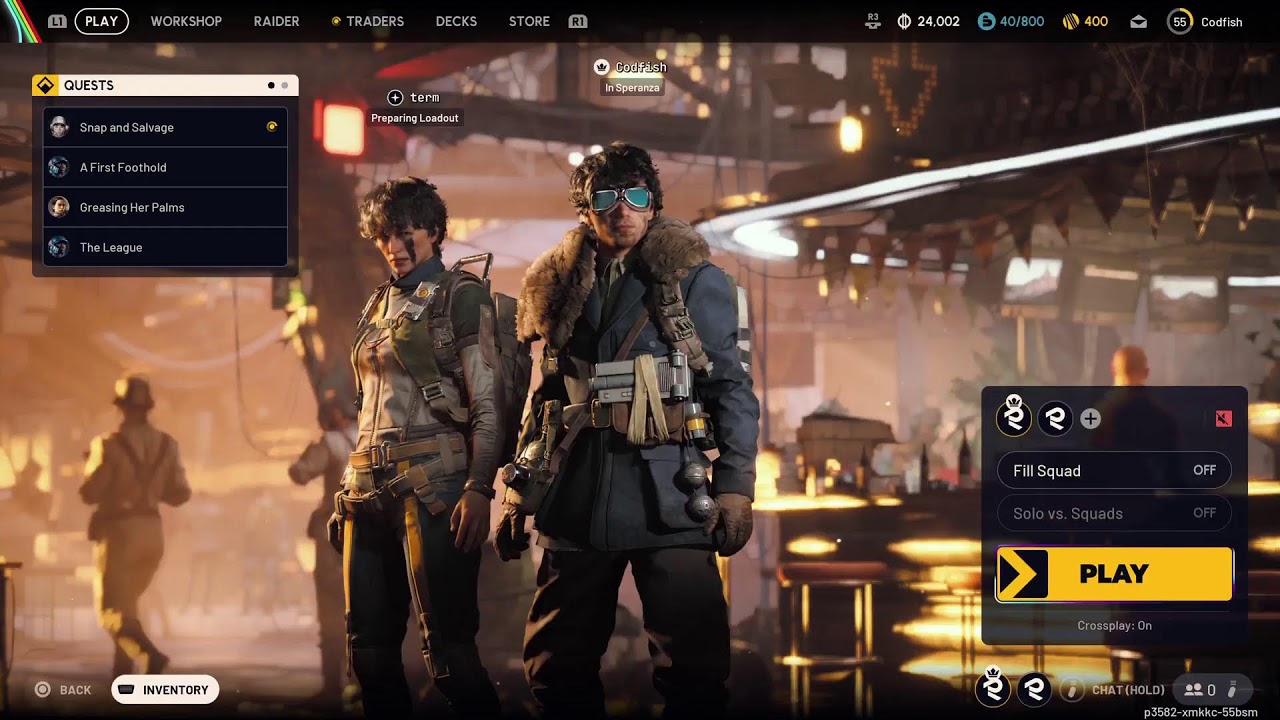Click the coin currency icon beside 24,002
The image size is (1280, 720).
(x=904, y=21)
